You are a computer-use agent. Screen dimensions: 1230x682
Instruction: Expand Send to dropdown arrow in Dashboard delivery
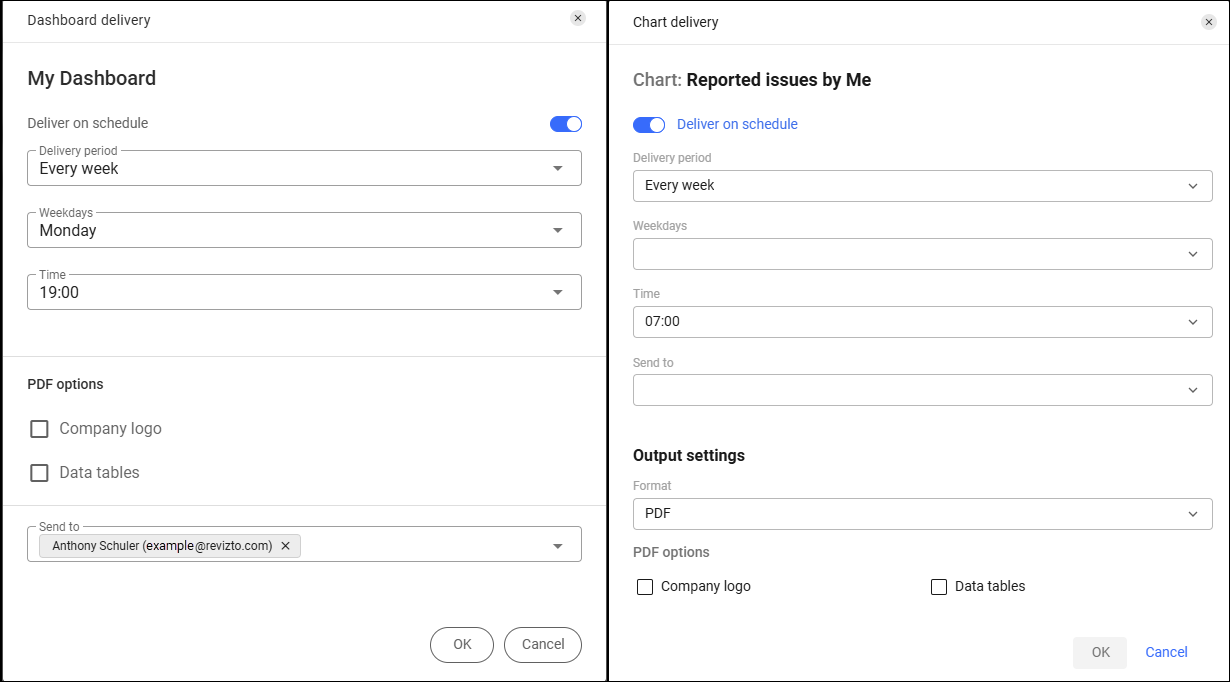point(558,546)
